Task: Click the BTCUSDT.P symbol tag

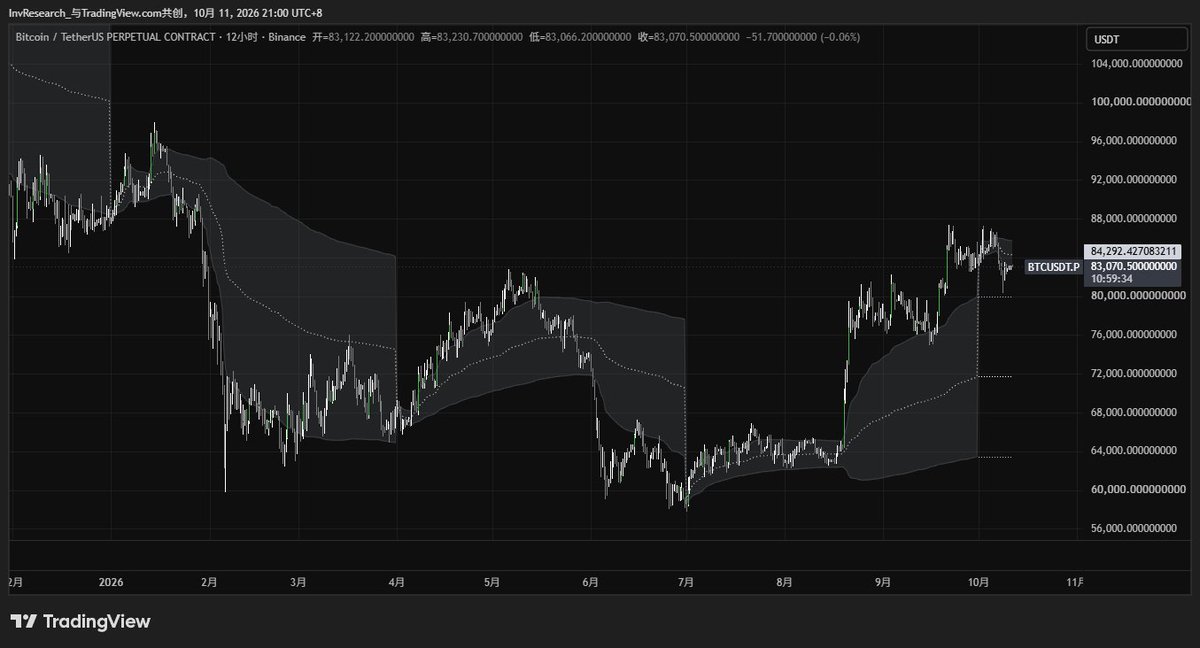Action: click(1054, 267)
